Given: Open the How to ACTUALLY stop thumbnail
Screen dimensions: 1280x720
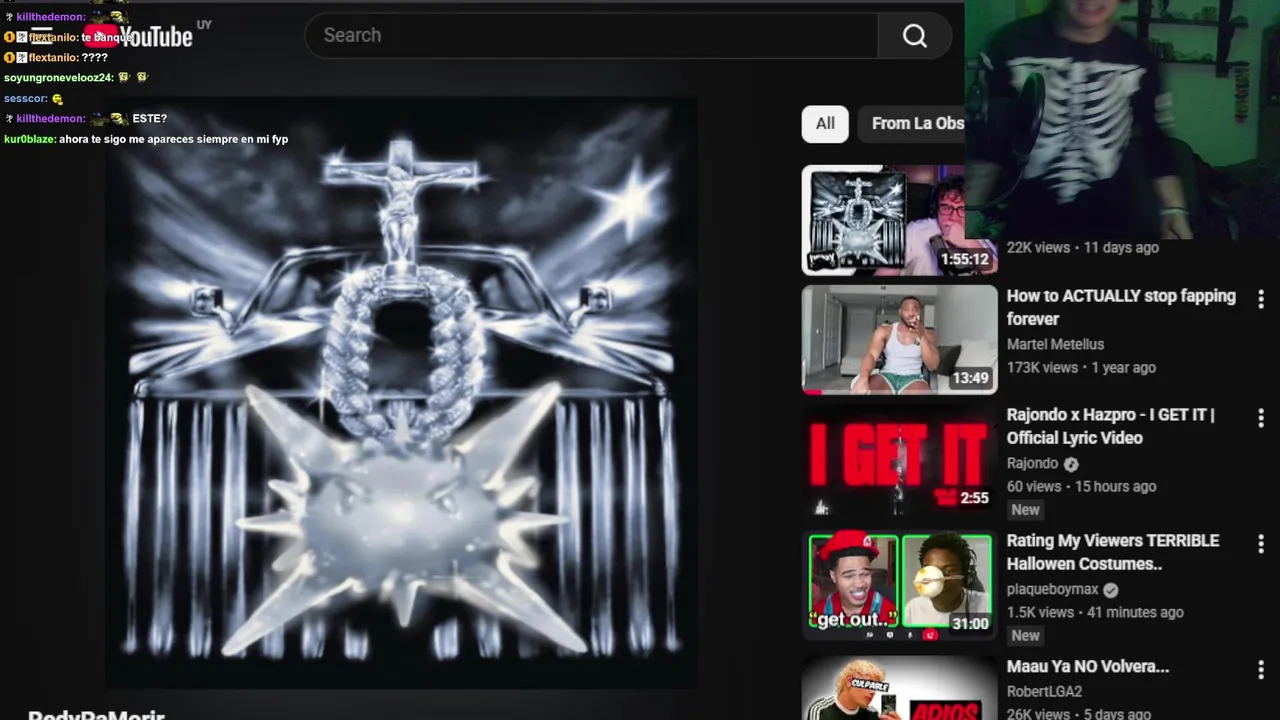Looking at the screenshot, I should pyautogui.click(x=899, y=340).
